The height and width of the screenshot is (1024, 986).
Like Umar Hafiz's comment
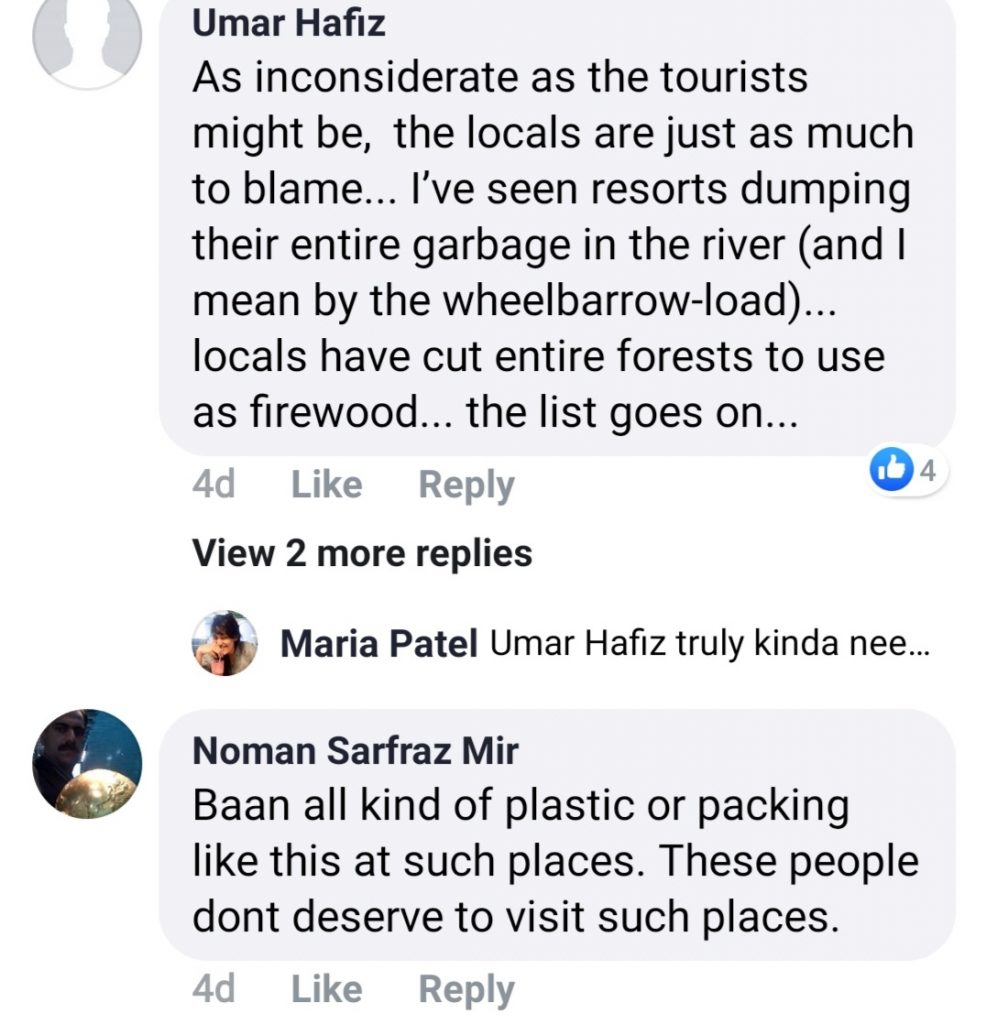(x=326, y=485)
